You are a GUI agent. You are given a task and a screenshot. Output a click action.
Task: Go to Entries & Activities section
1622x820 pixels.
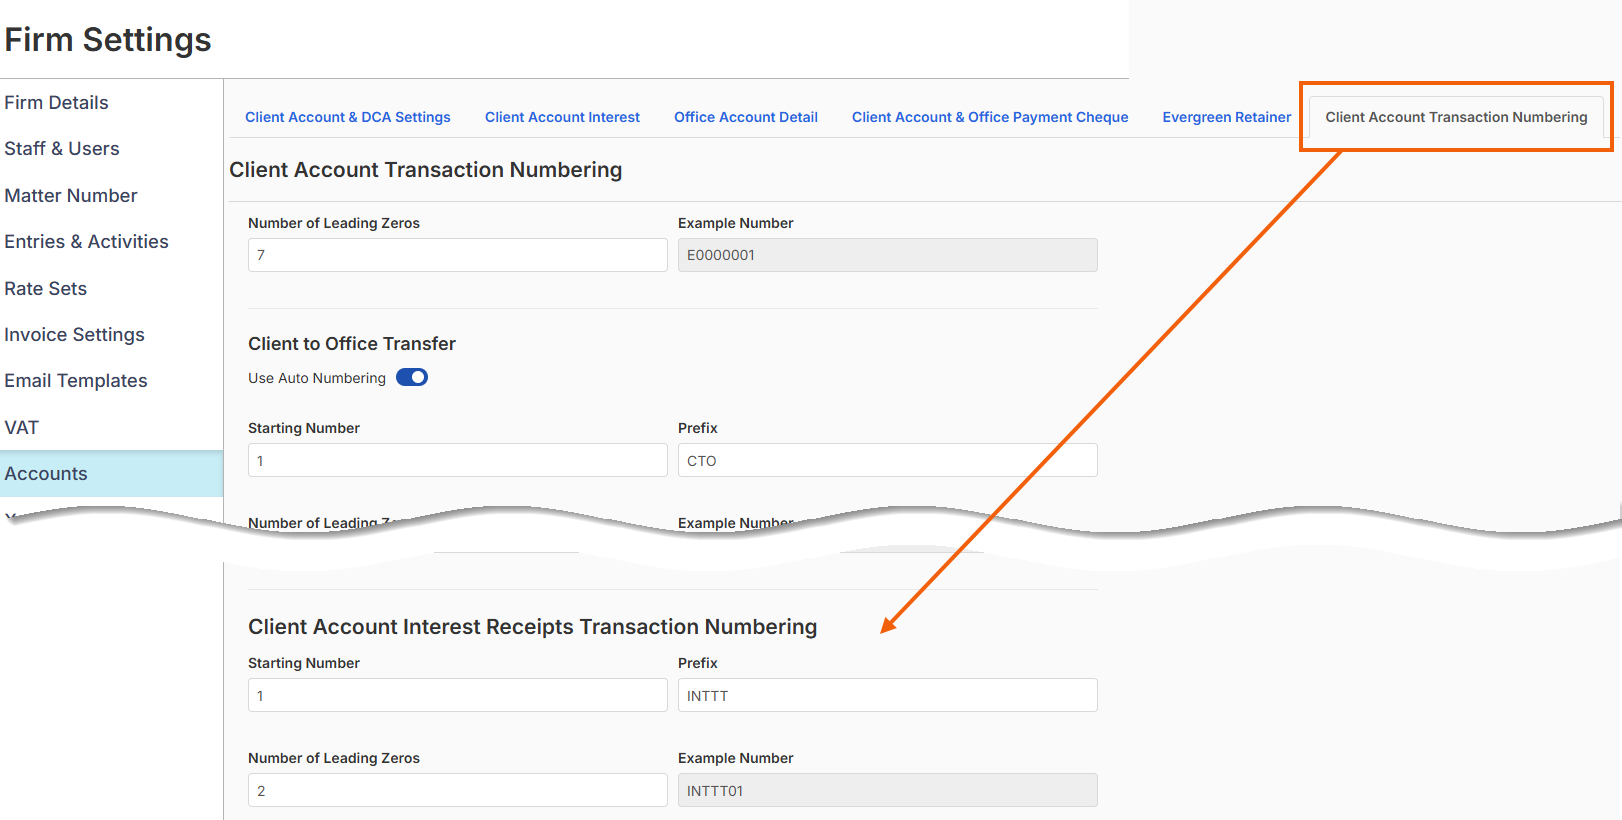[x=86, y=242]
